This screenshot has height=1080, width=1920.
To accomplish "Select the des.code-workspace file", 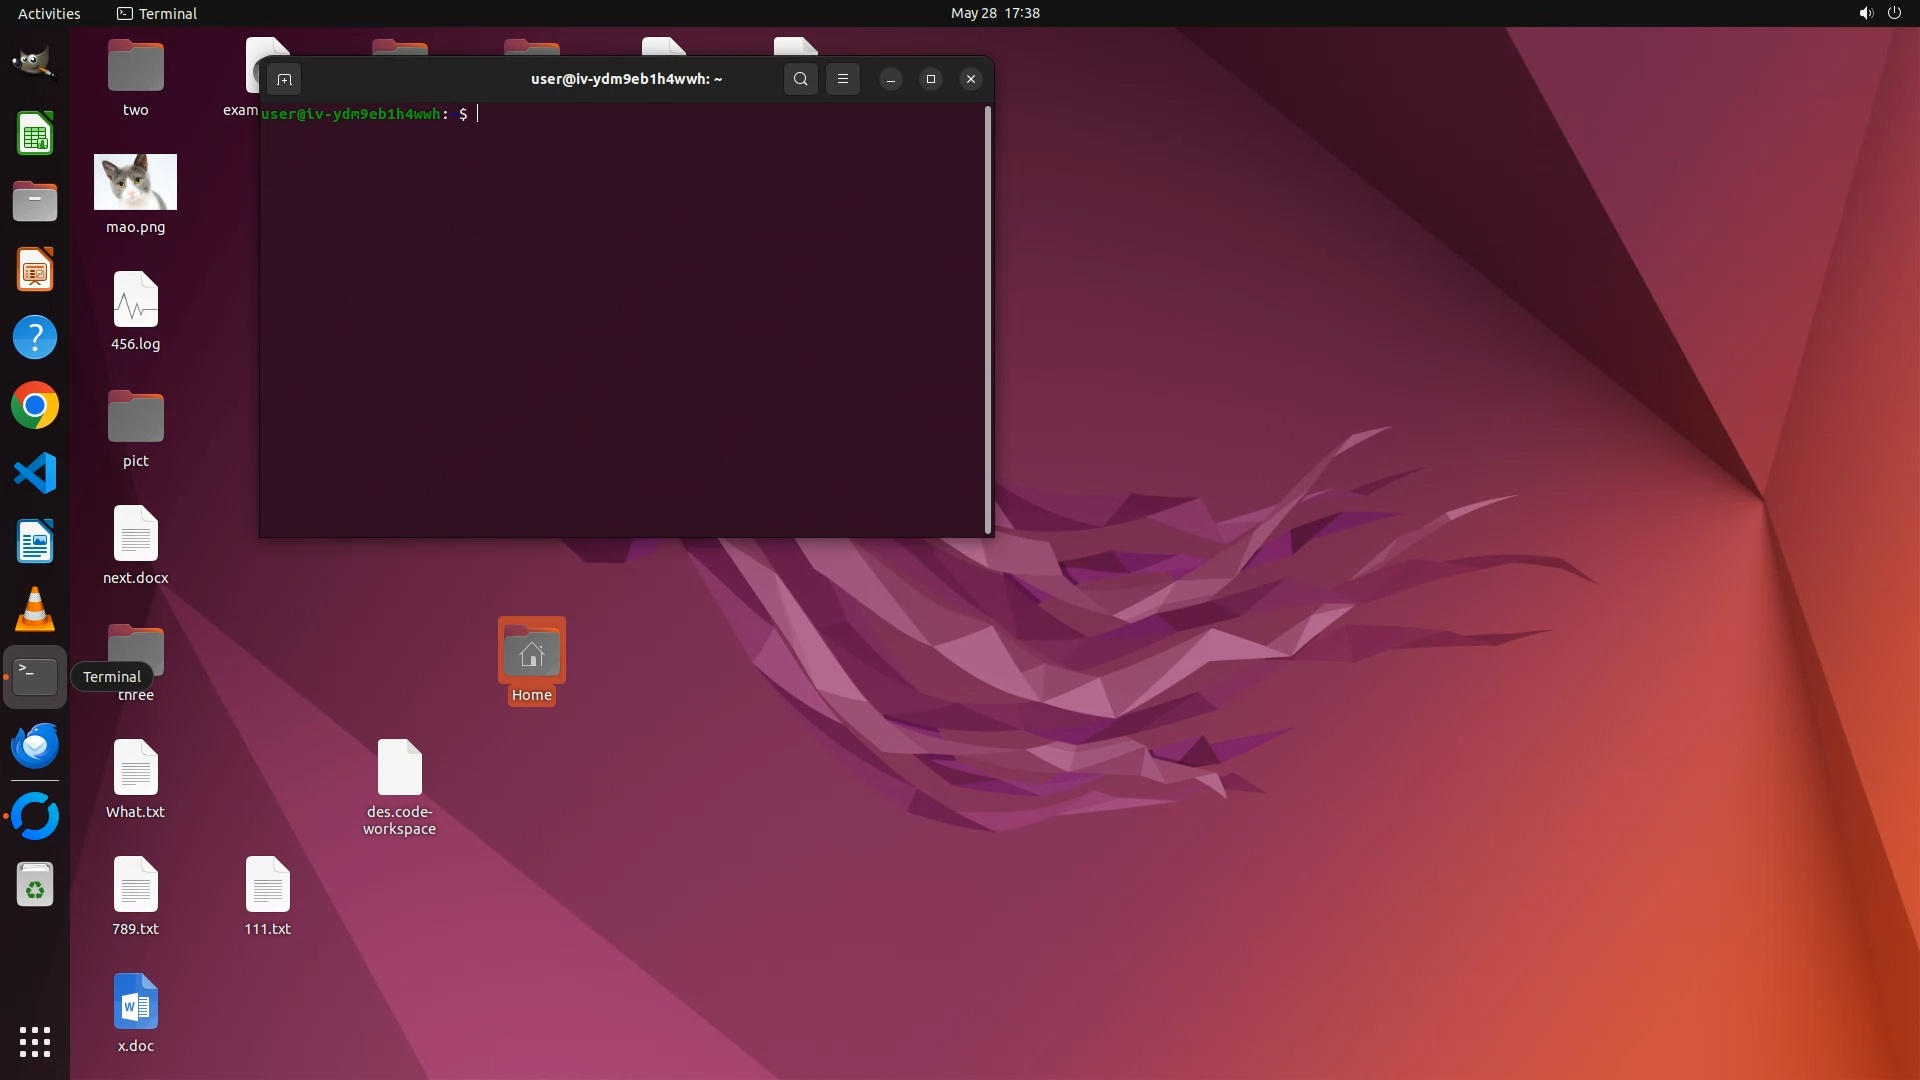I will (x=399, y=768).
